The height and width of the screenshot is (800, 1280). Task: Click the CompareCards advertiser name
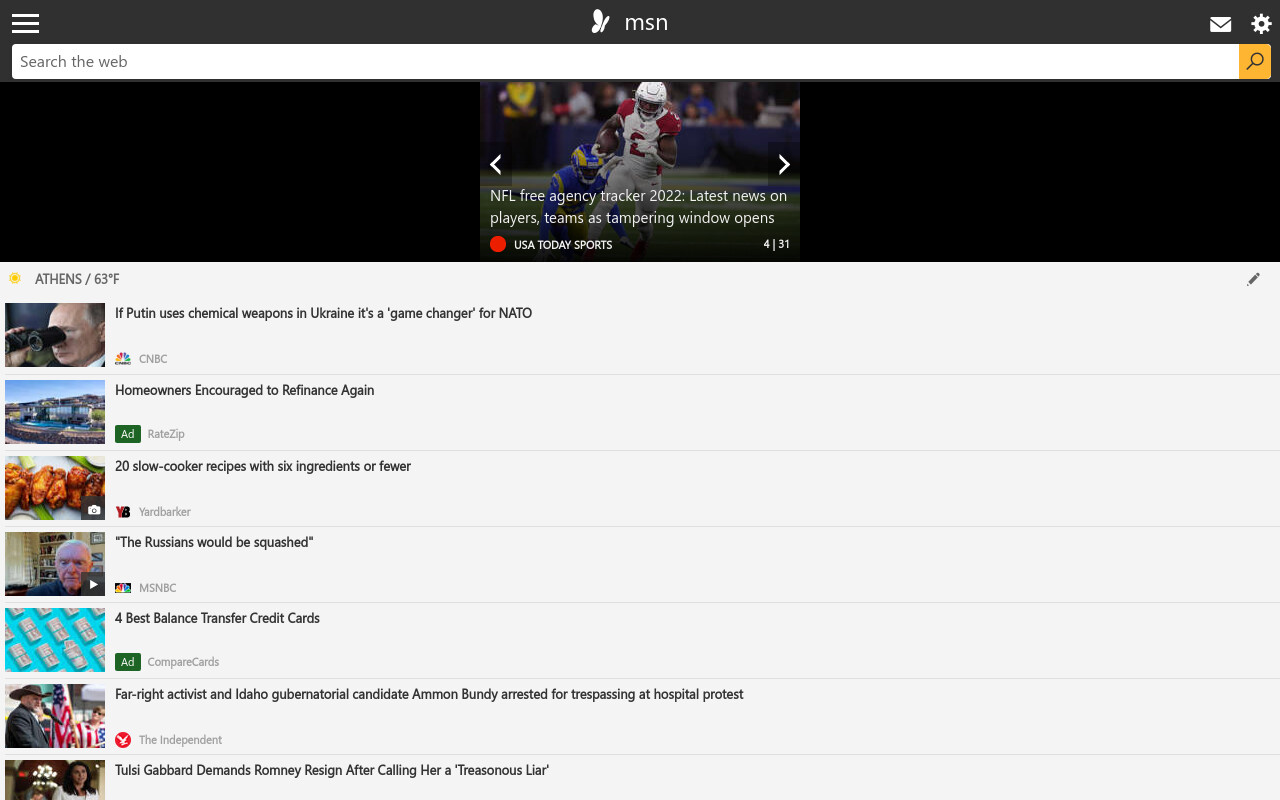tap(183, 662)
